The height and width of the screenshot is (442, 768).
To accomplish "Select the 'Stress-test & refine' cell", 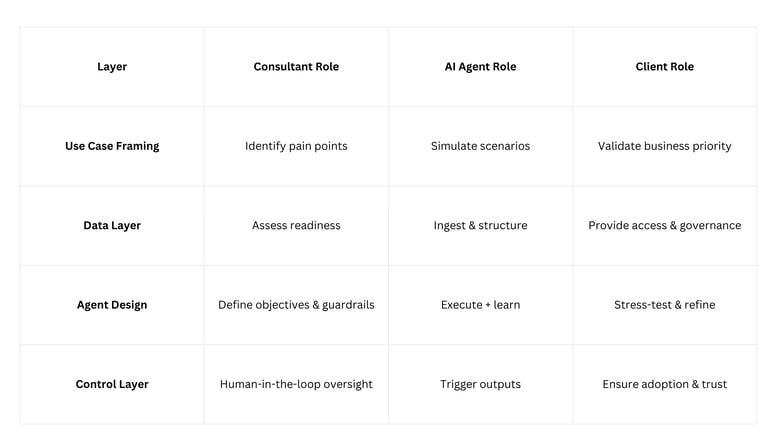I will [x=665, y=305].
